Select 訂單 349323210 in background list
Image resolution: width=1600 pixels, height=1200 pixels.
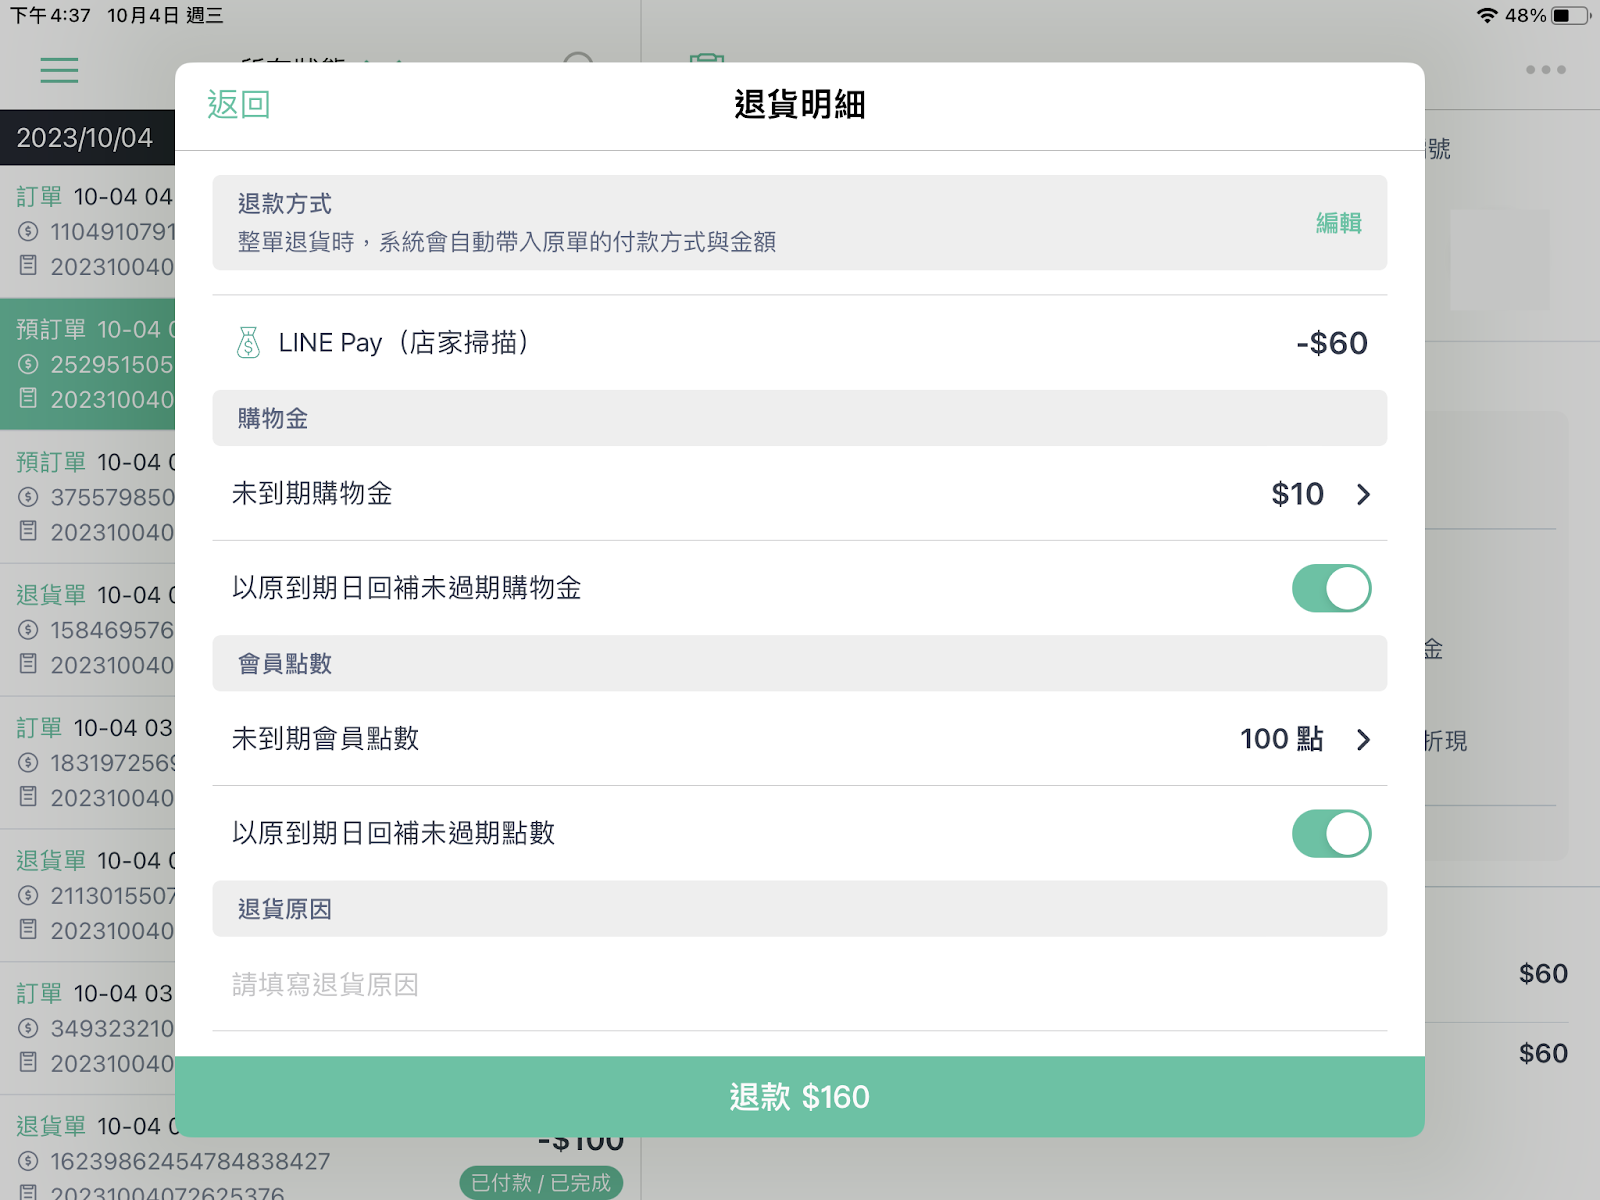click(88, 1029)
